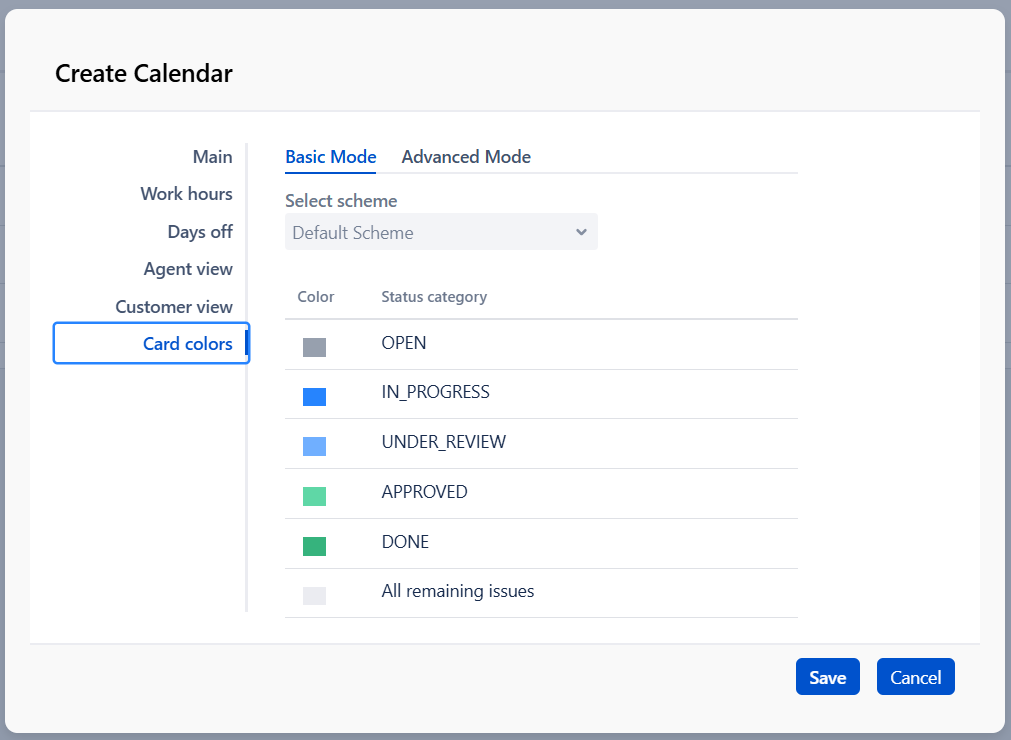This screenshot has width=1011, height=740.
Task: Save the new calendar
Action: point(827,677)
